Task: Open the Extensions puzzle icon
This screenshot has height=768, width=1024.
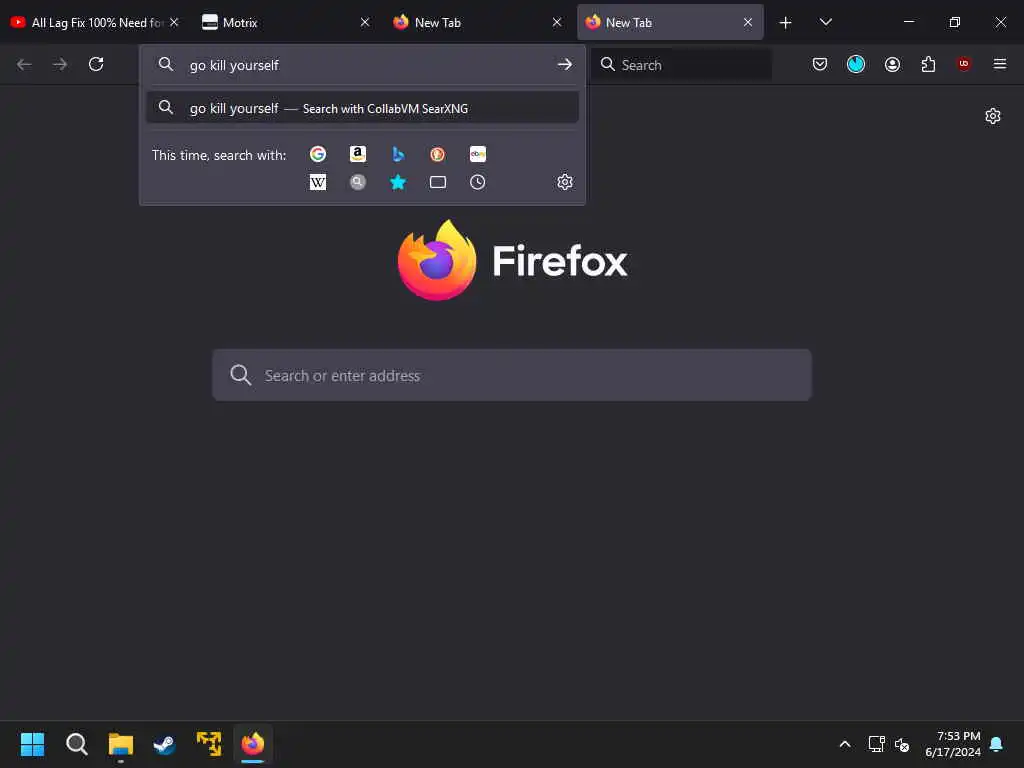Action: point(928,64)
